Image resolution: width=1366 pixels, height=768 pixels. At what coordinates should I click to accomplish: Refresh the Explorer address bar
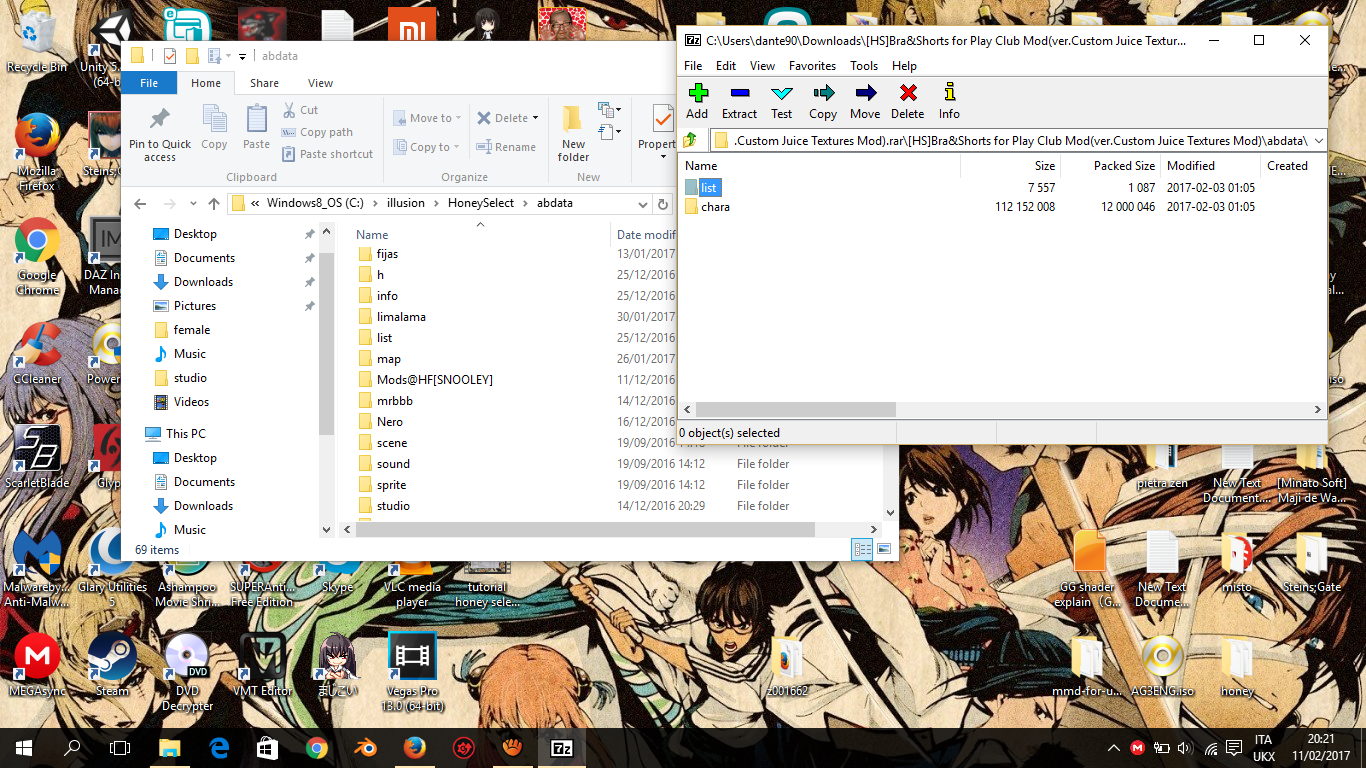pyautogui.click(x=662, y=203)
